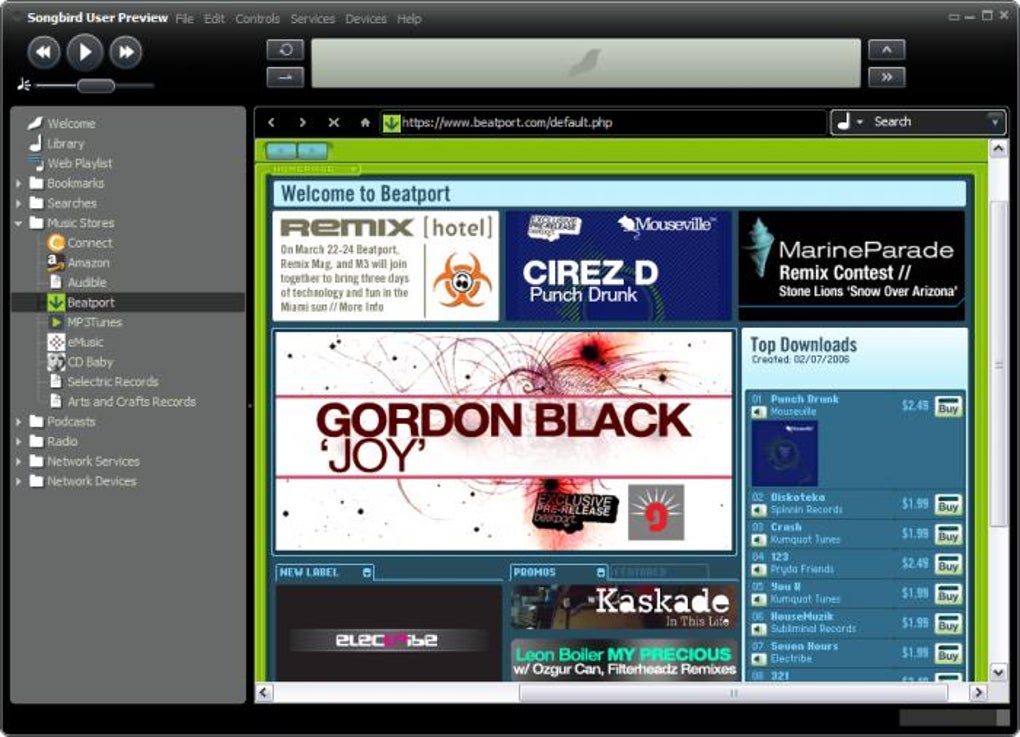The width and height of the screenshot is (1020, 737).
Task: Open the Amazon store
Action: [88, 263]
